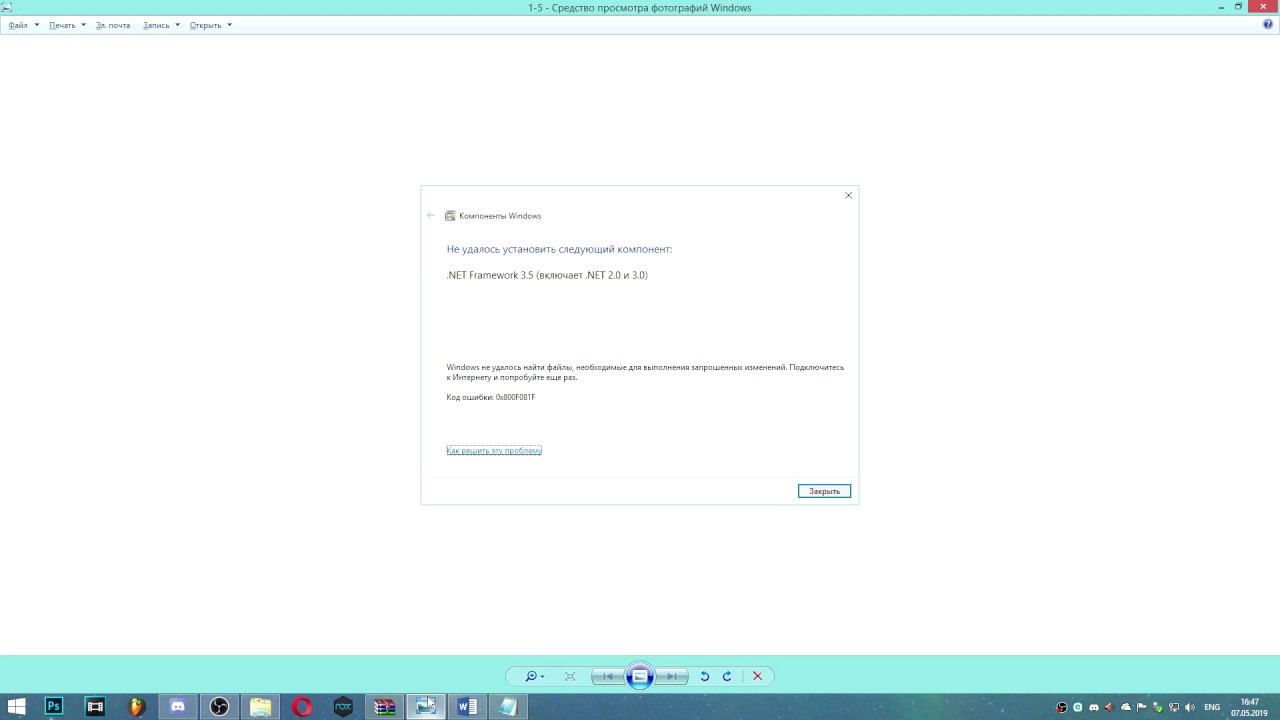Open the Открыть dropdown menu
The image size is (1280, 720).
[210, 25]
